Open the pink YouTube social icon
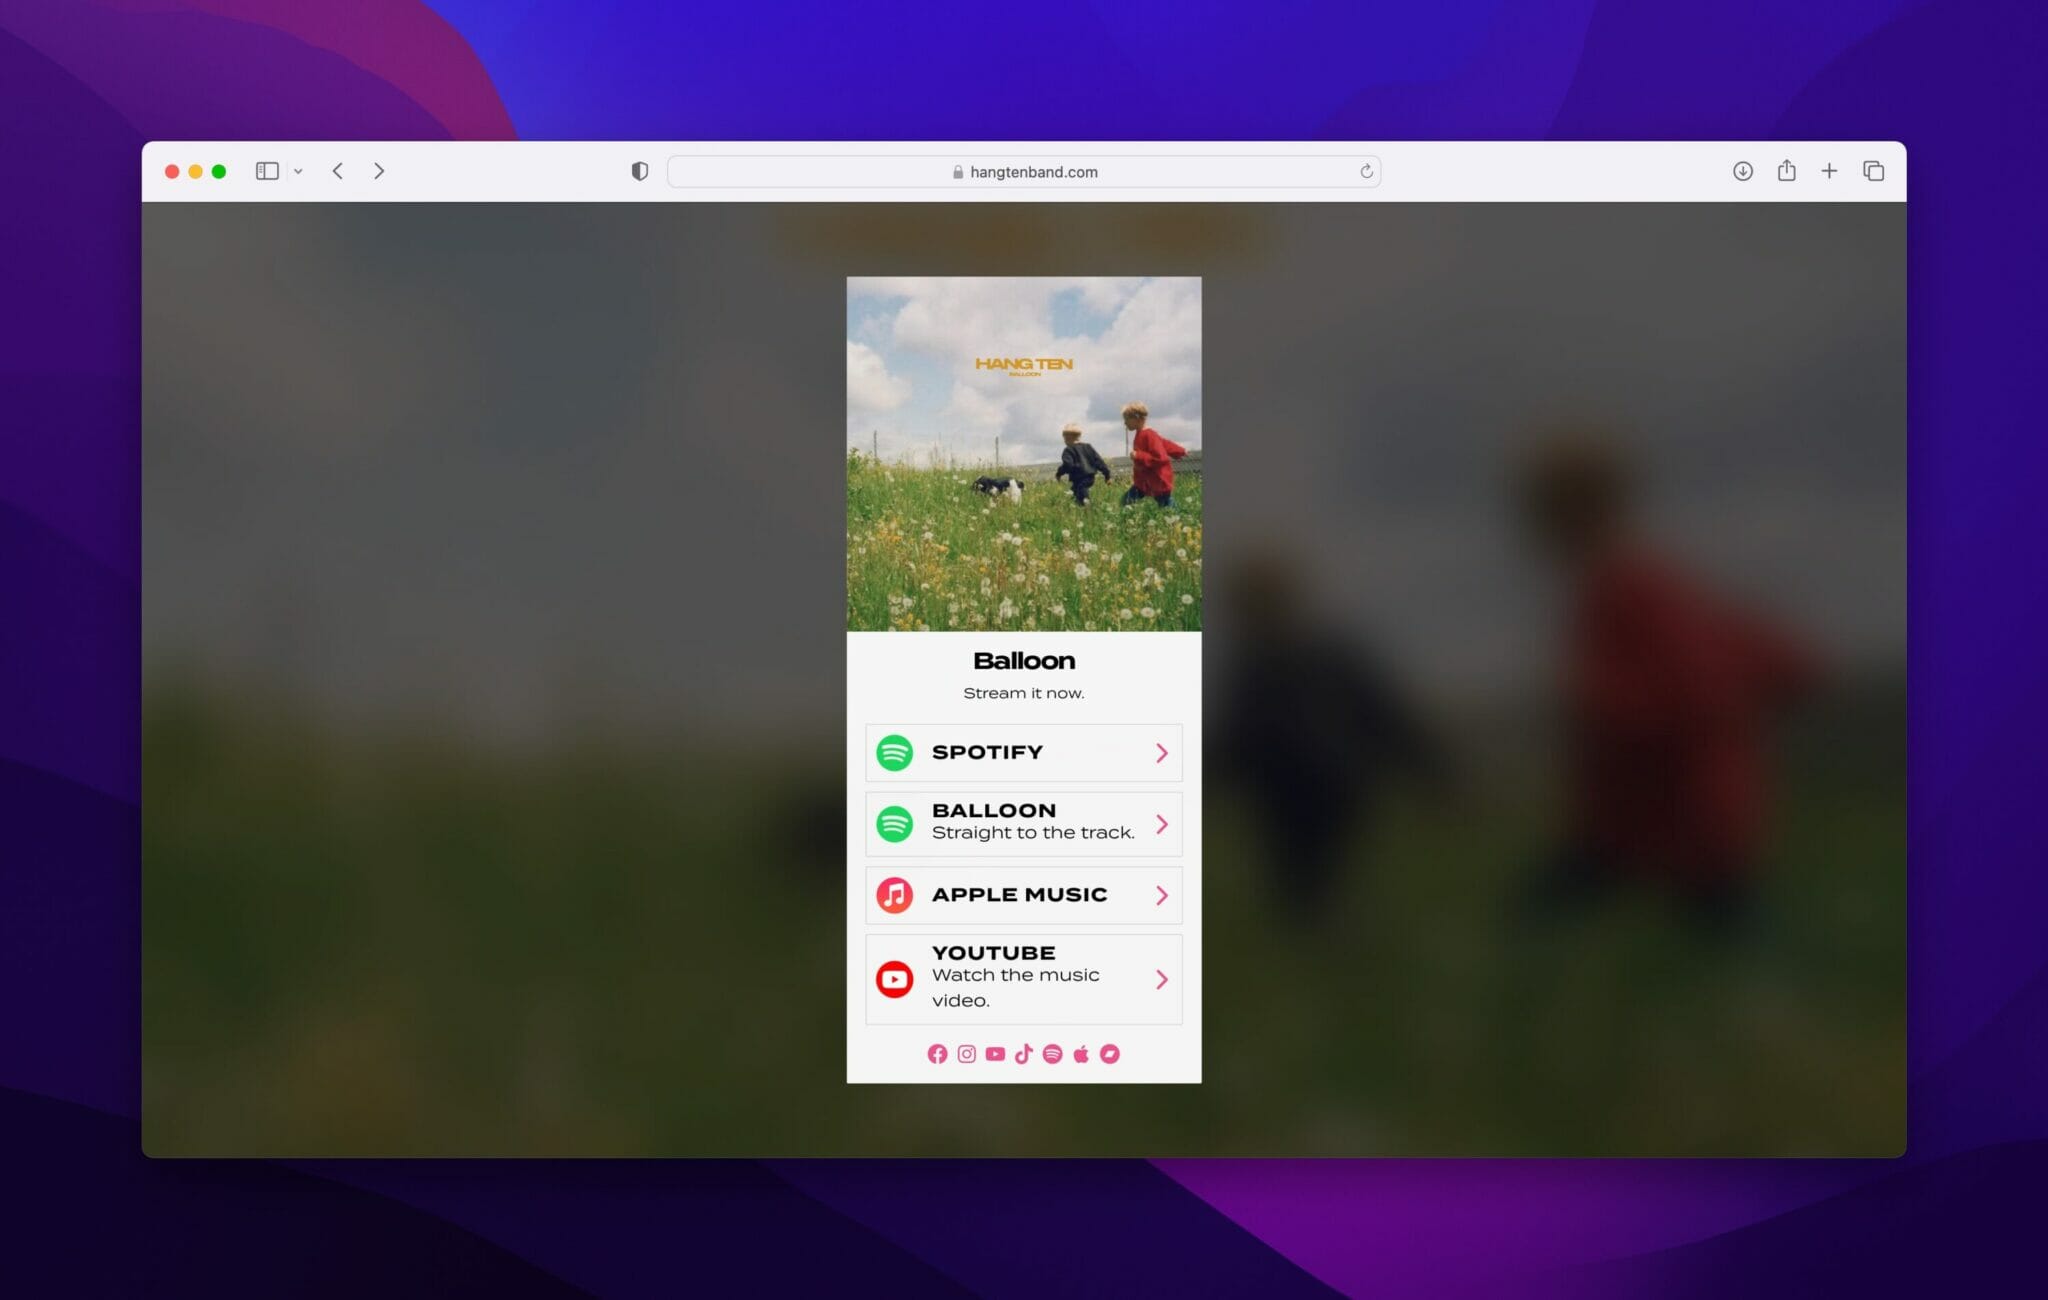The image size is (2048, 1300). click(995, 1054)
